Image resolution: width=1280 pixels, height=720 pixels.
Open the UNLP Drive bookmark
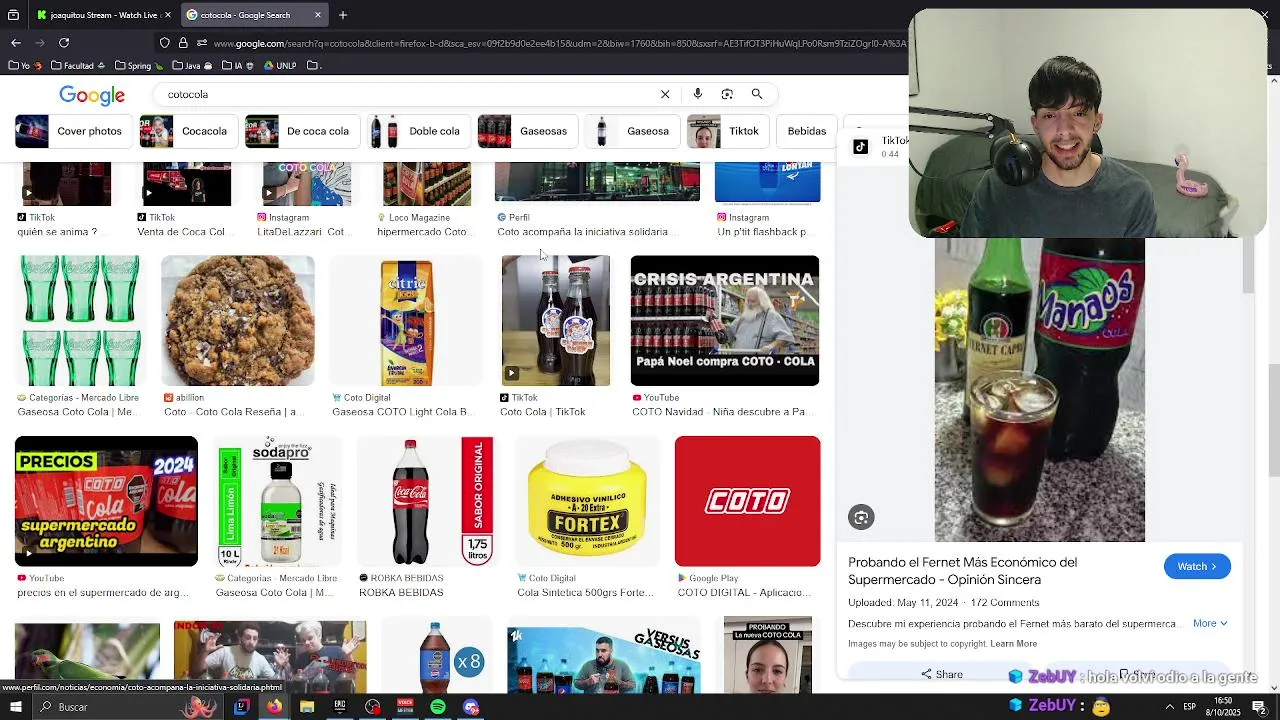(281, 66)
